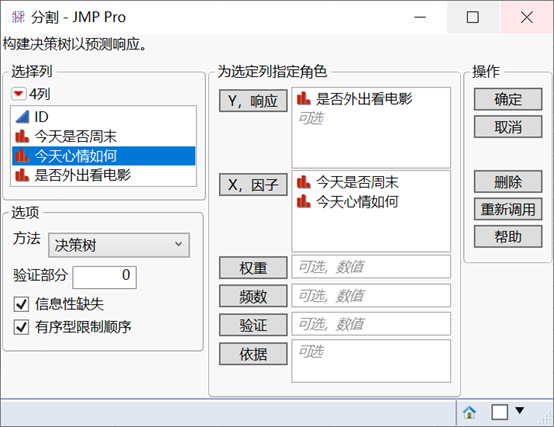Click the 取消 button
554x427 pixels.
coord(508,127)
